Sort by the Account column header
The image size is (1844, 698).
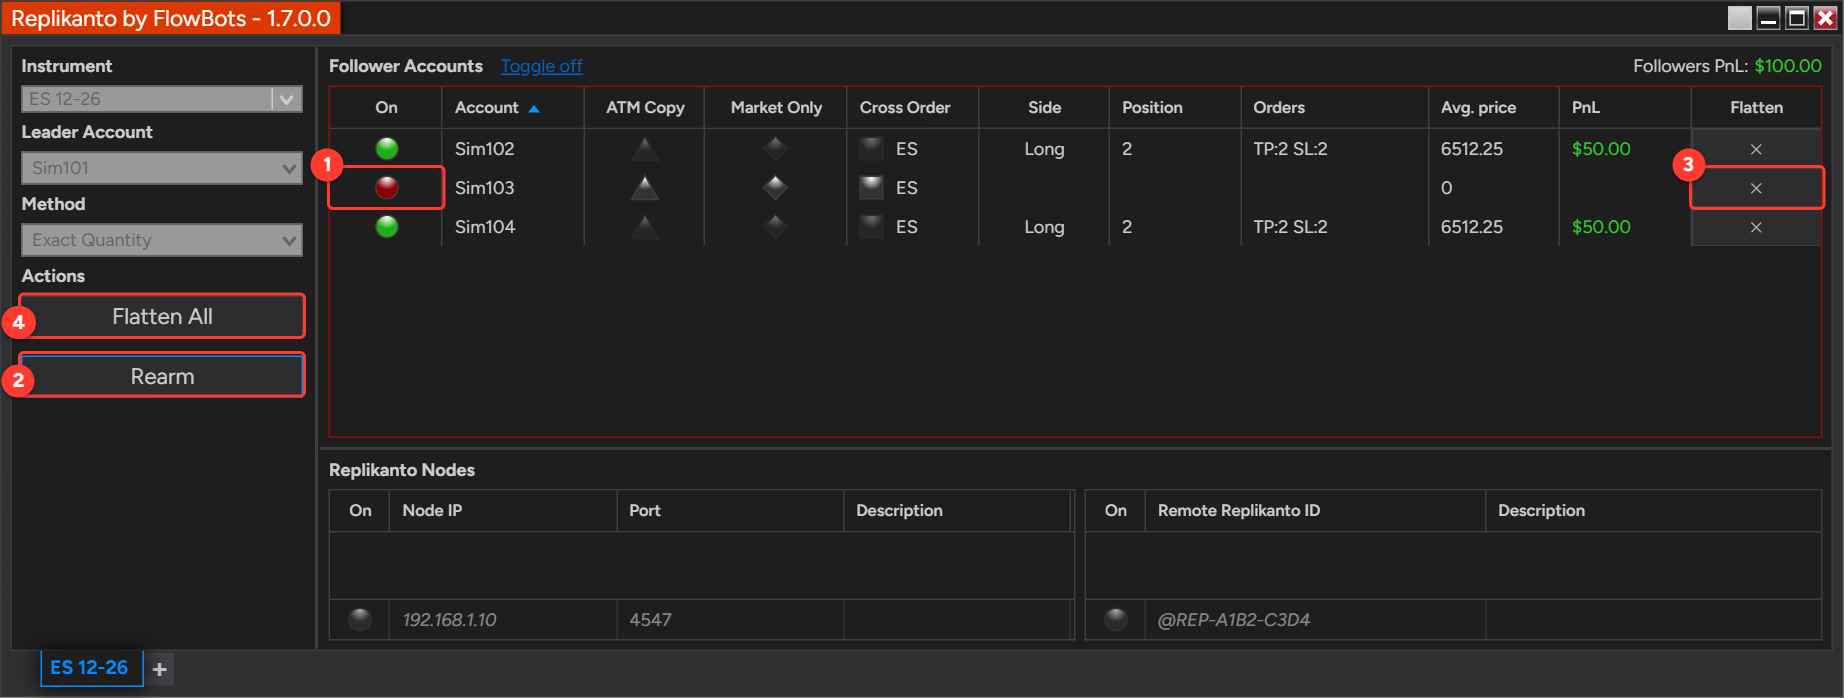point(512,107)
